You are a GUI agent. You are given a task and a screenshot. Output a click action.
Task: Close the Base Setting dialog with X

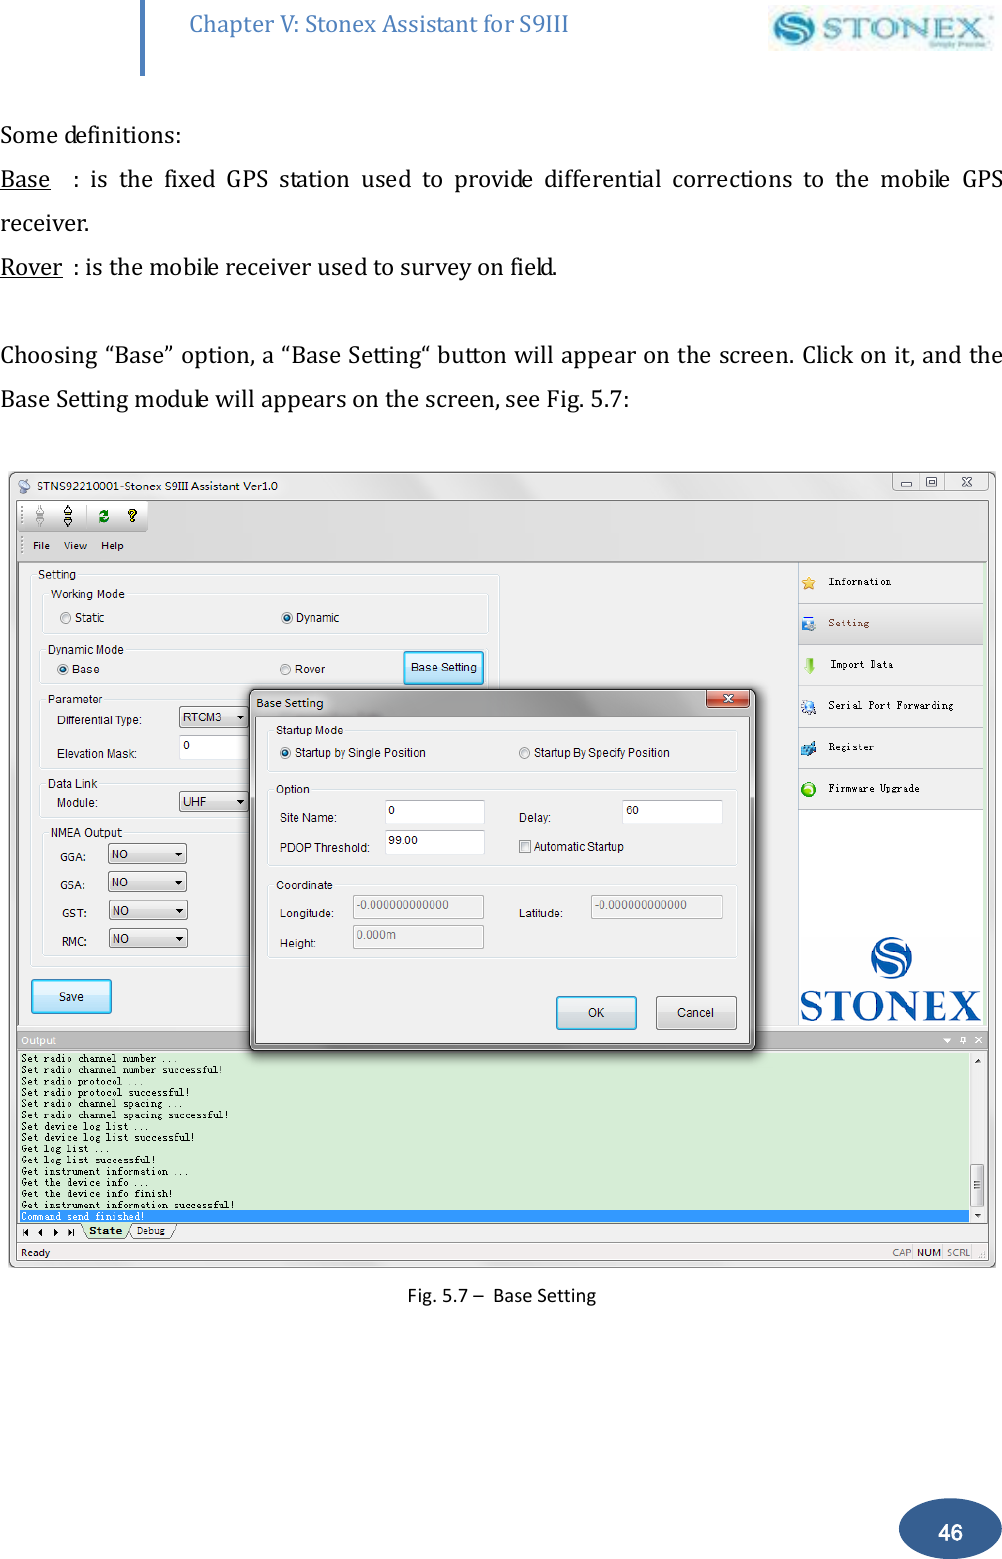728,698
